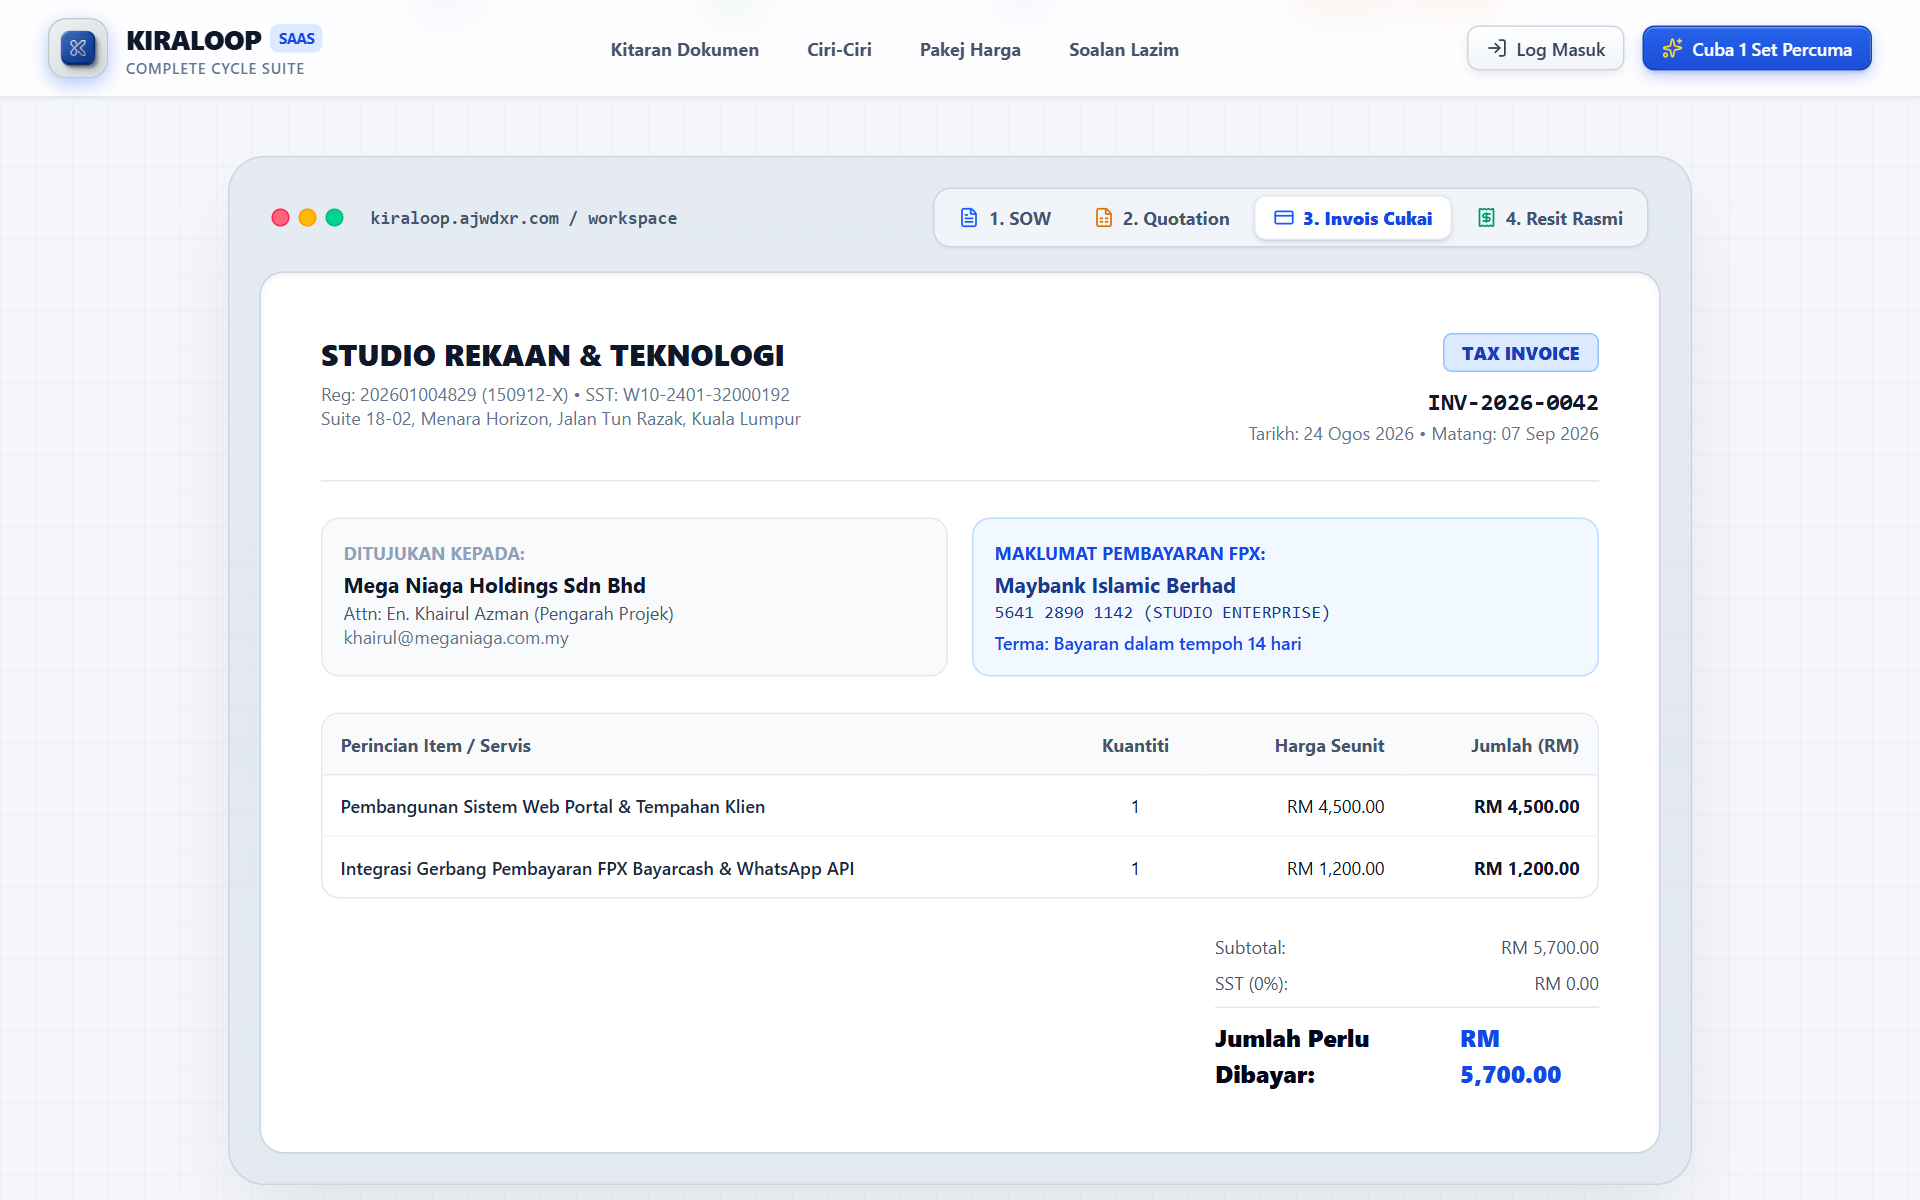
Task: Click the DITUJUKAN KEPADA label
Action: click(434, 554)
